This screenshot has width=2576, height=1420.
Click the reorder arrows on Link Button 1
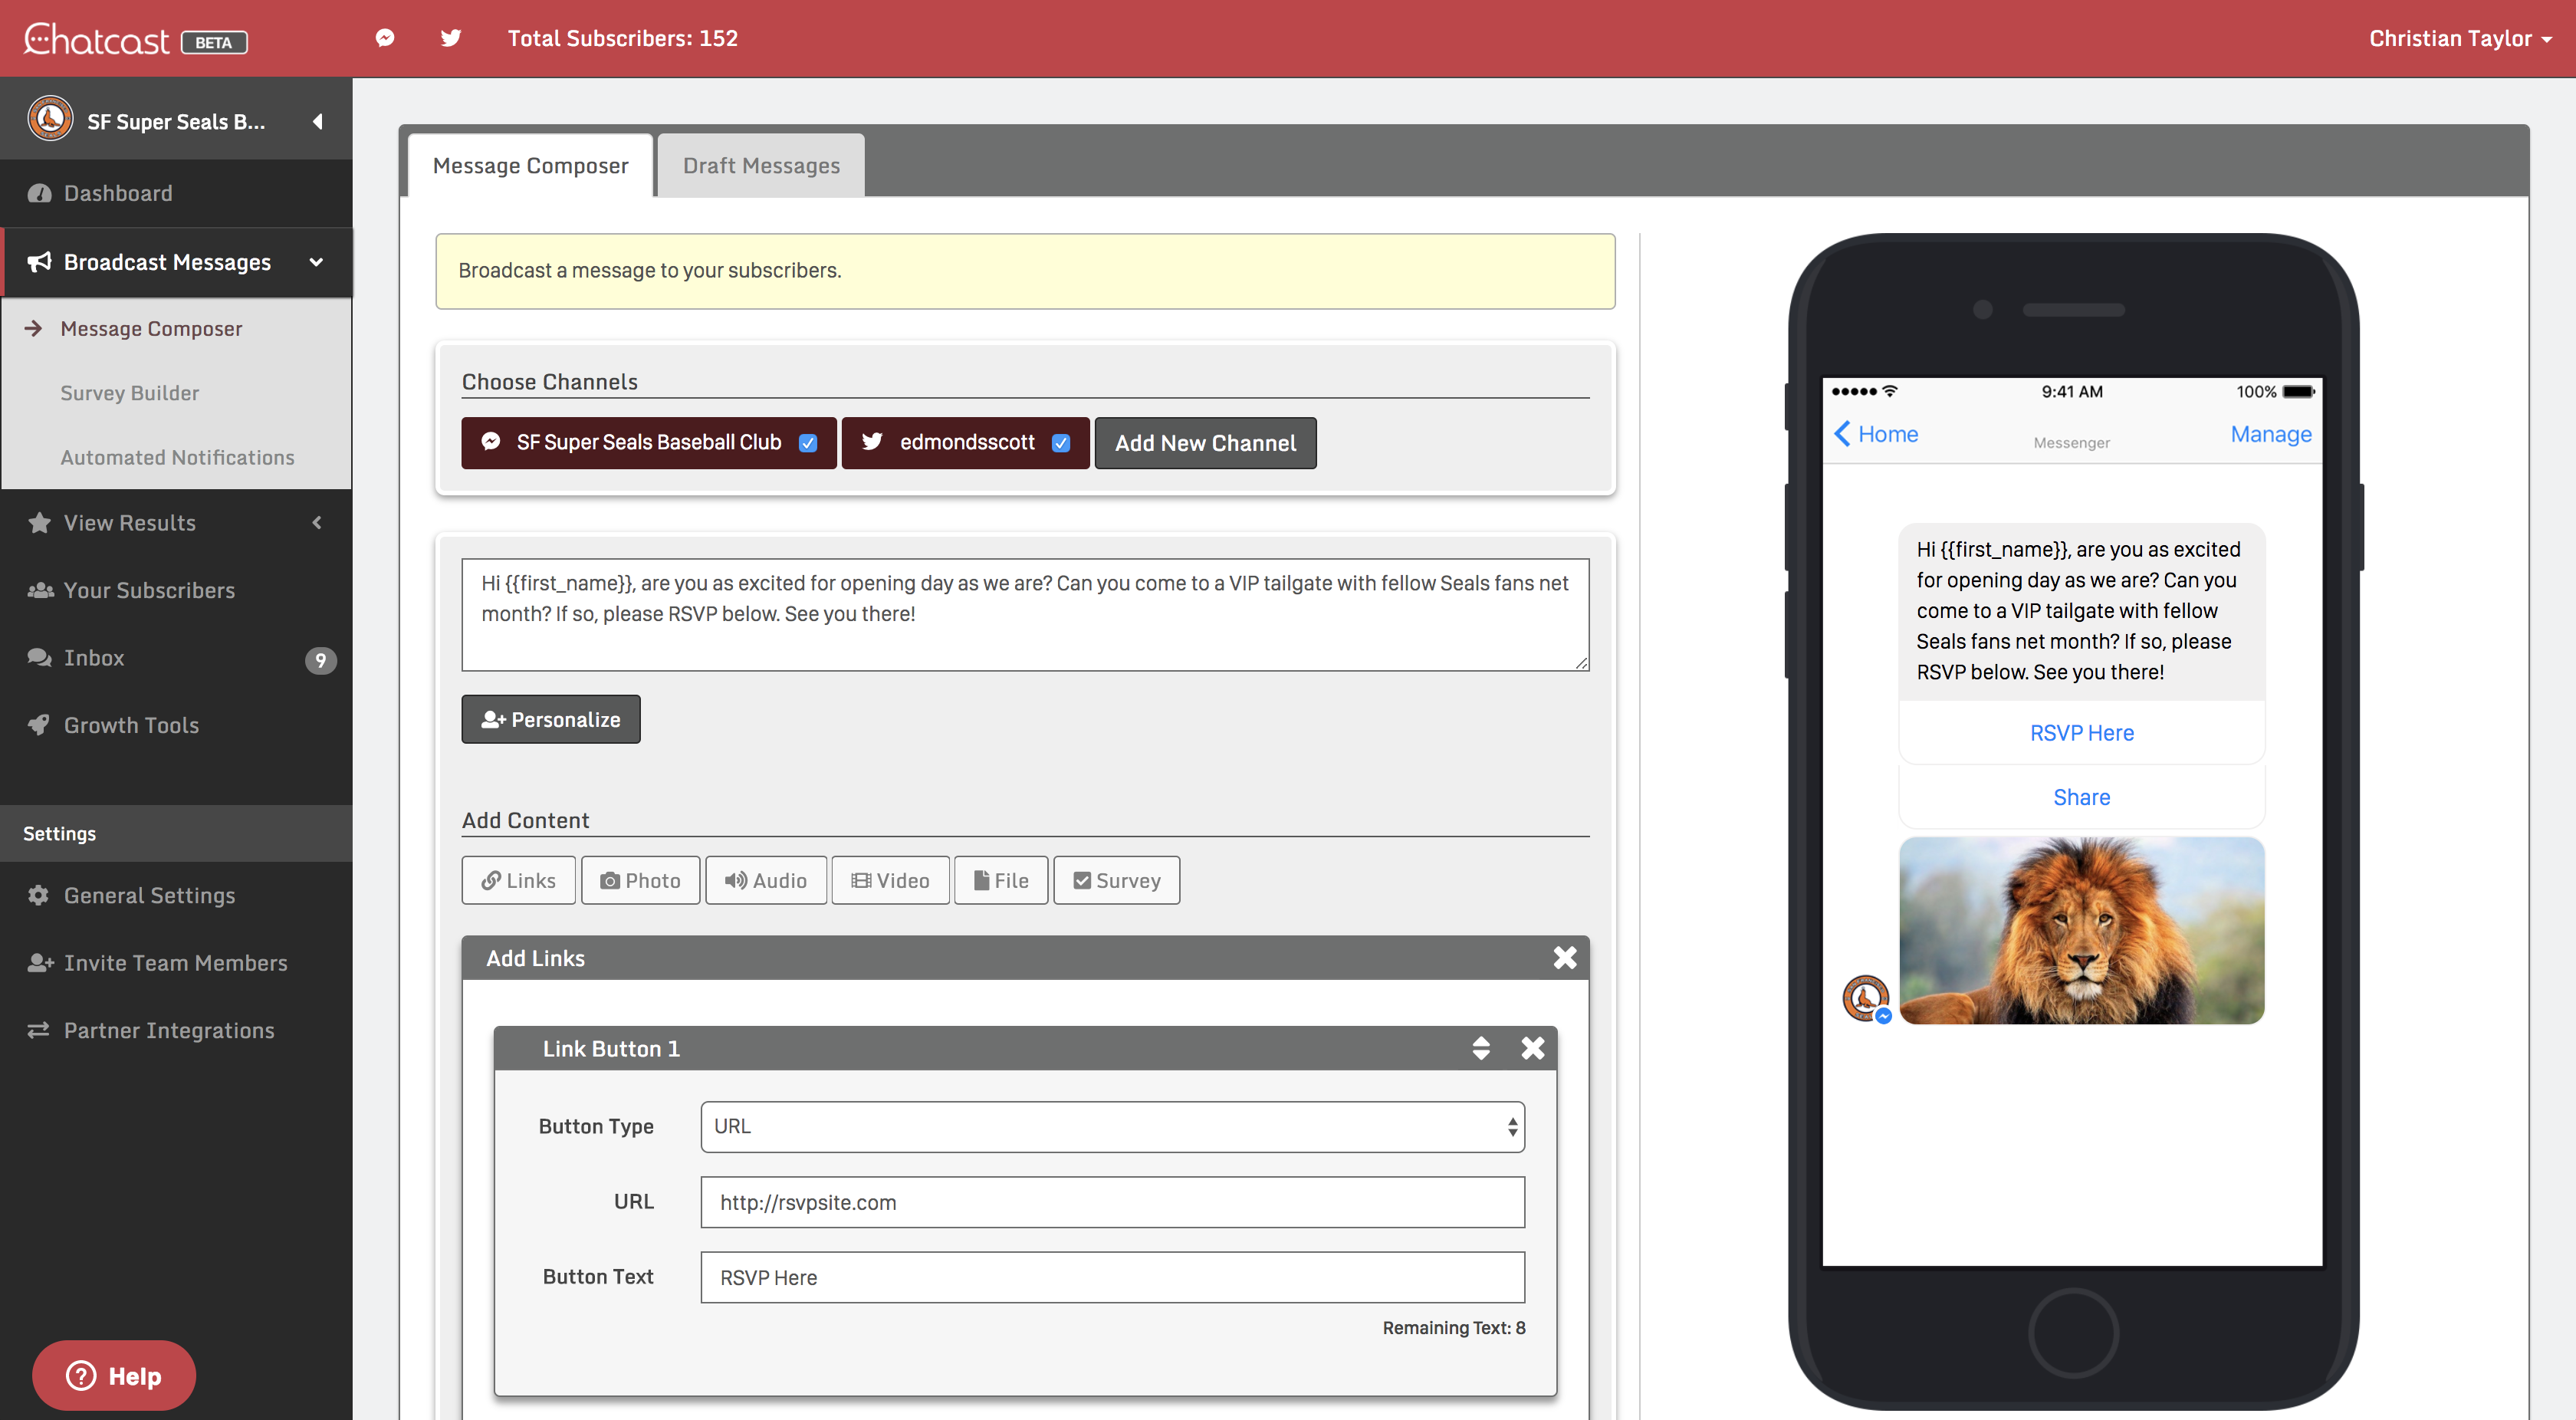1481,1048
